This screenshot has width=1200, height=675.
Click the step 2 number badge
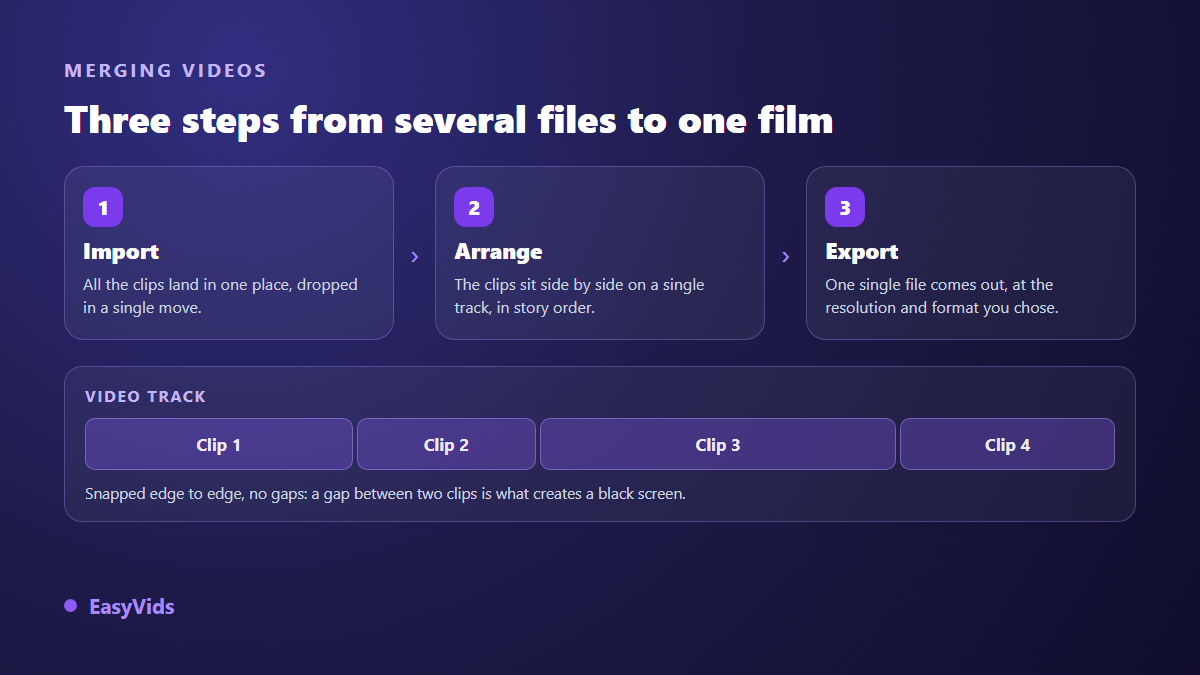474,207
